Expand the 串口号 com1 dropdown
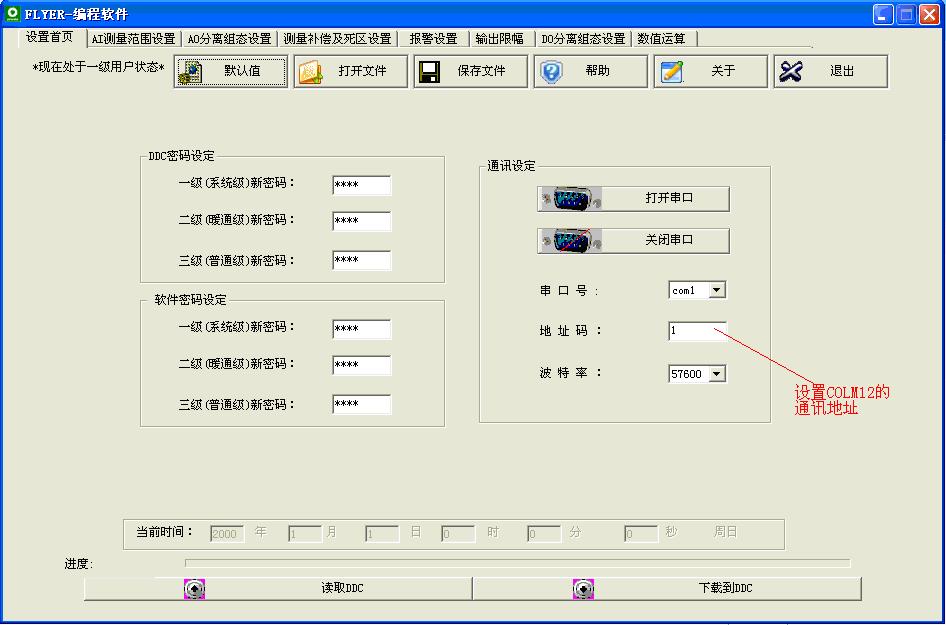 click(x=716, y=291)
